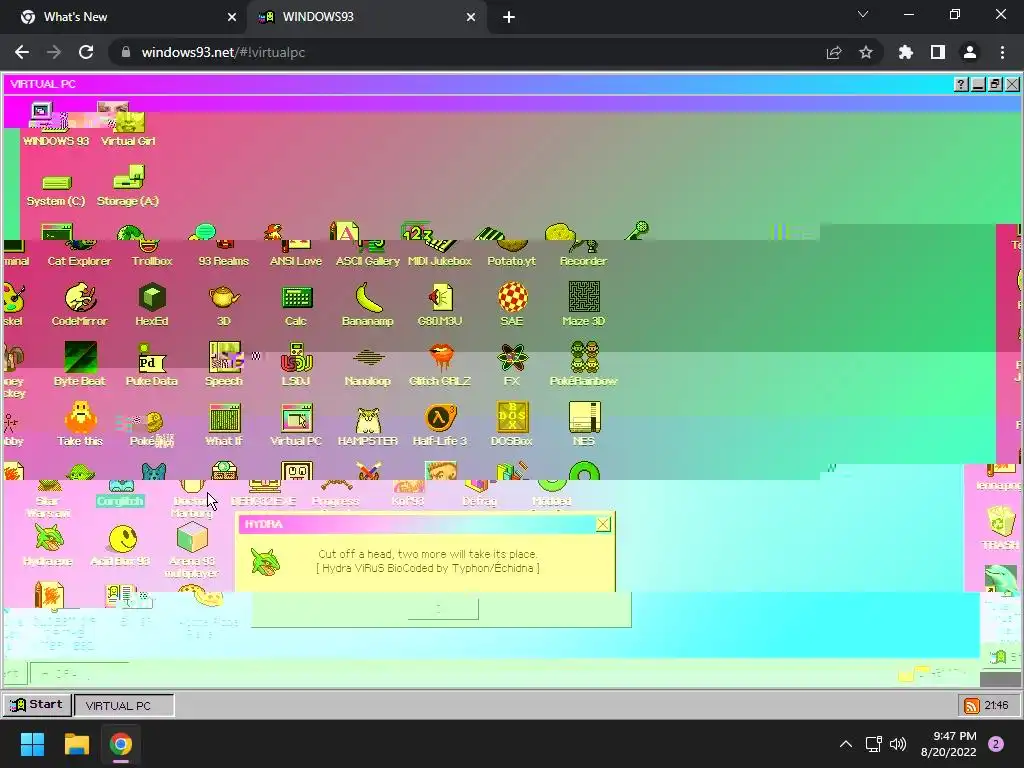Open the TRASH recycle bin
The height and width of the screenshot is (768, 1024).
[x=1000, y=526]
